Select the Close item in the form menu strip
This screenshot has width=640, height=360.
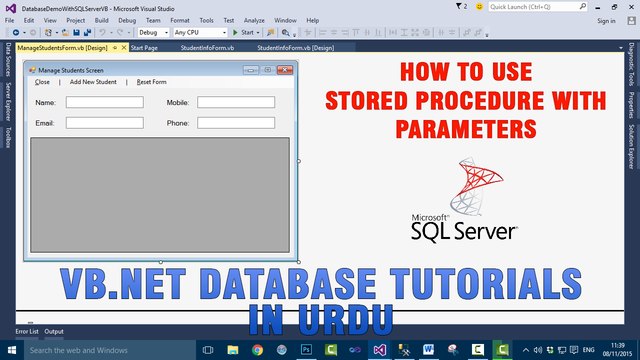(42, 82)
